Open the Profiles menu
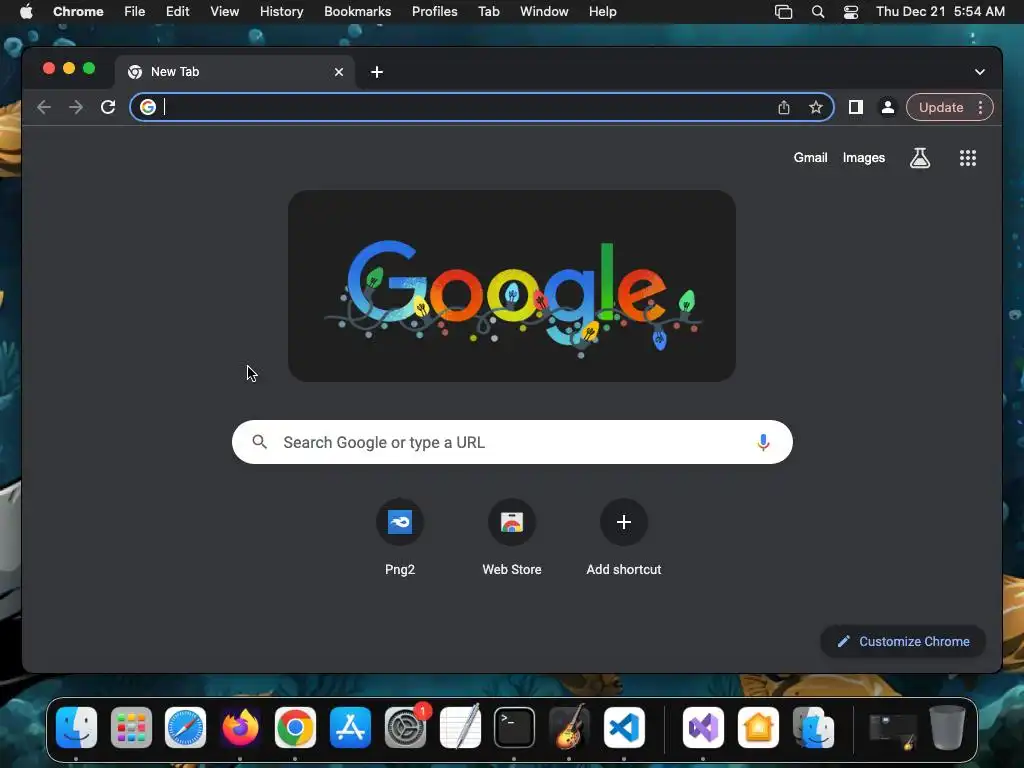The height and width of the screenshot is (768, 1024). (x=434, y=12)
